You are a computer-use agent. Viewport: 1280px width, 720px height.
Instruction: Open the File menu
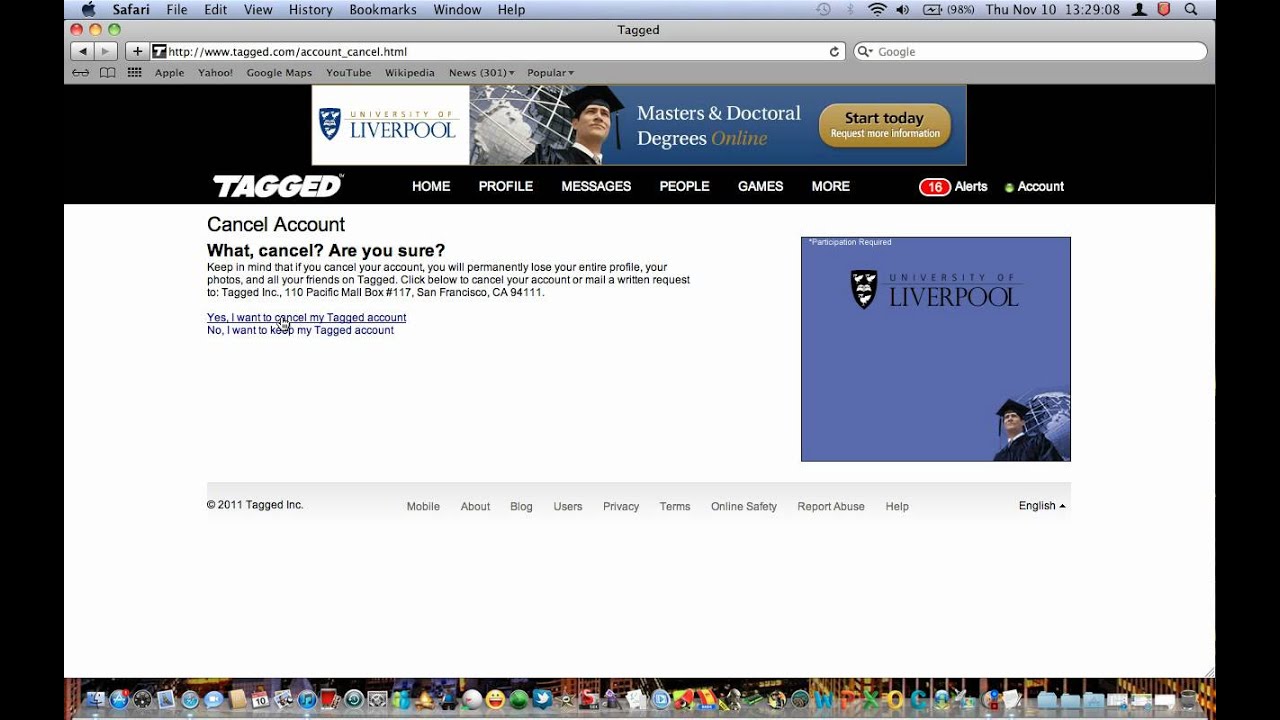(x=177, y=9)
